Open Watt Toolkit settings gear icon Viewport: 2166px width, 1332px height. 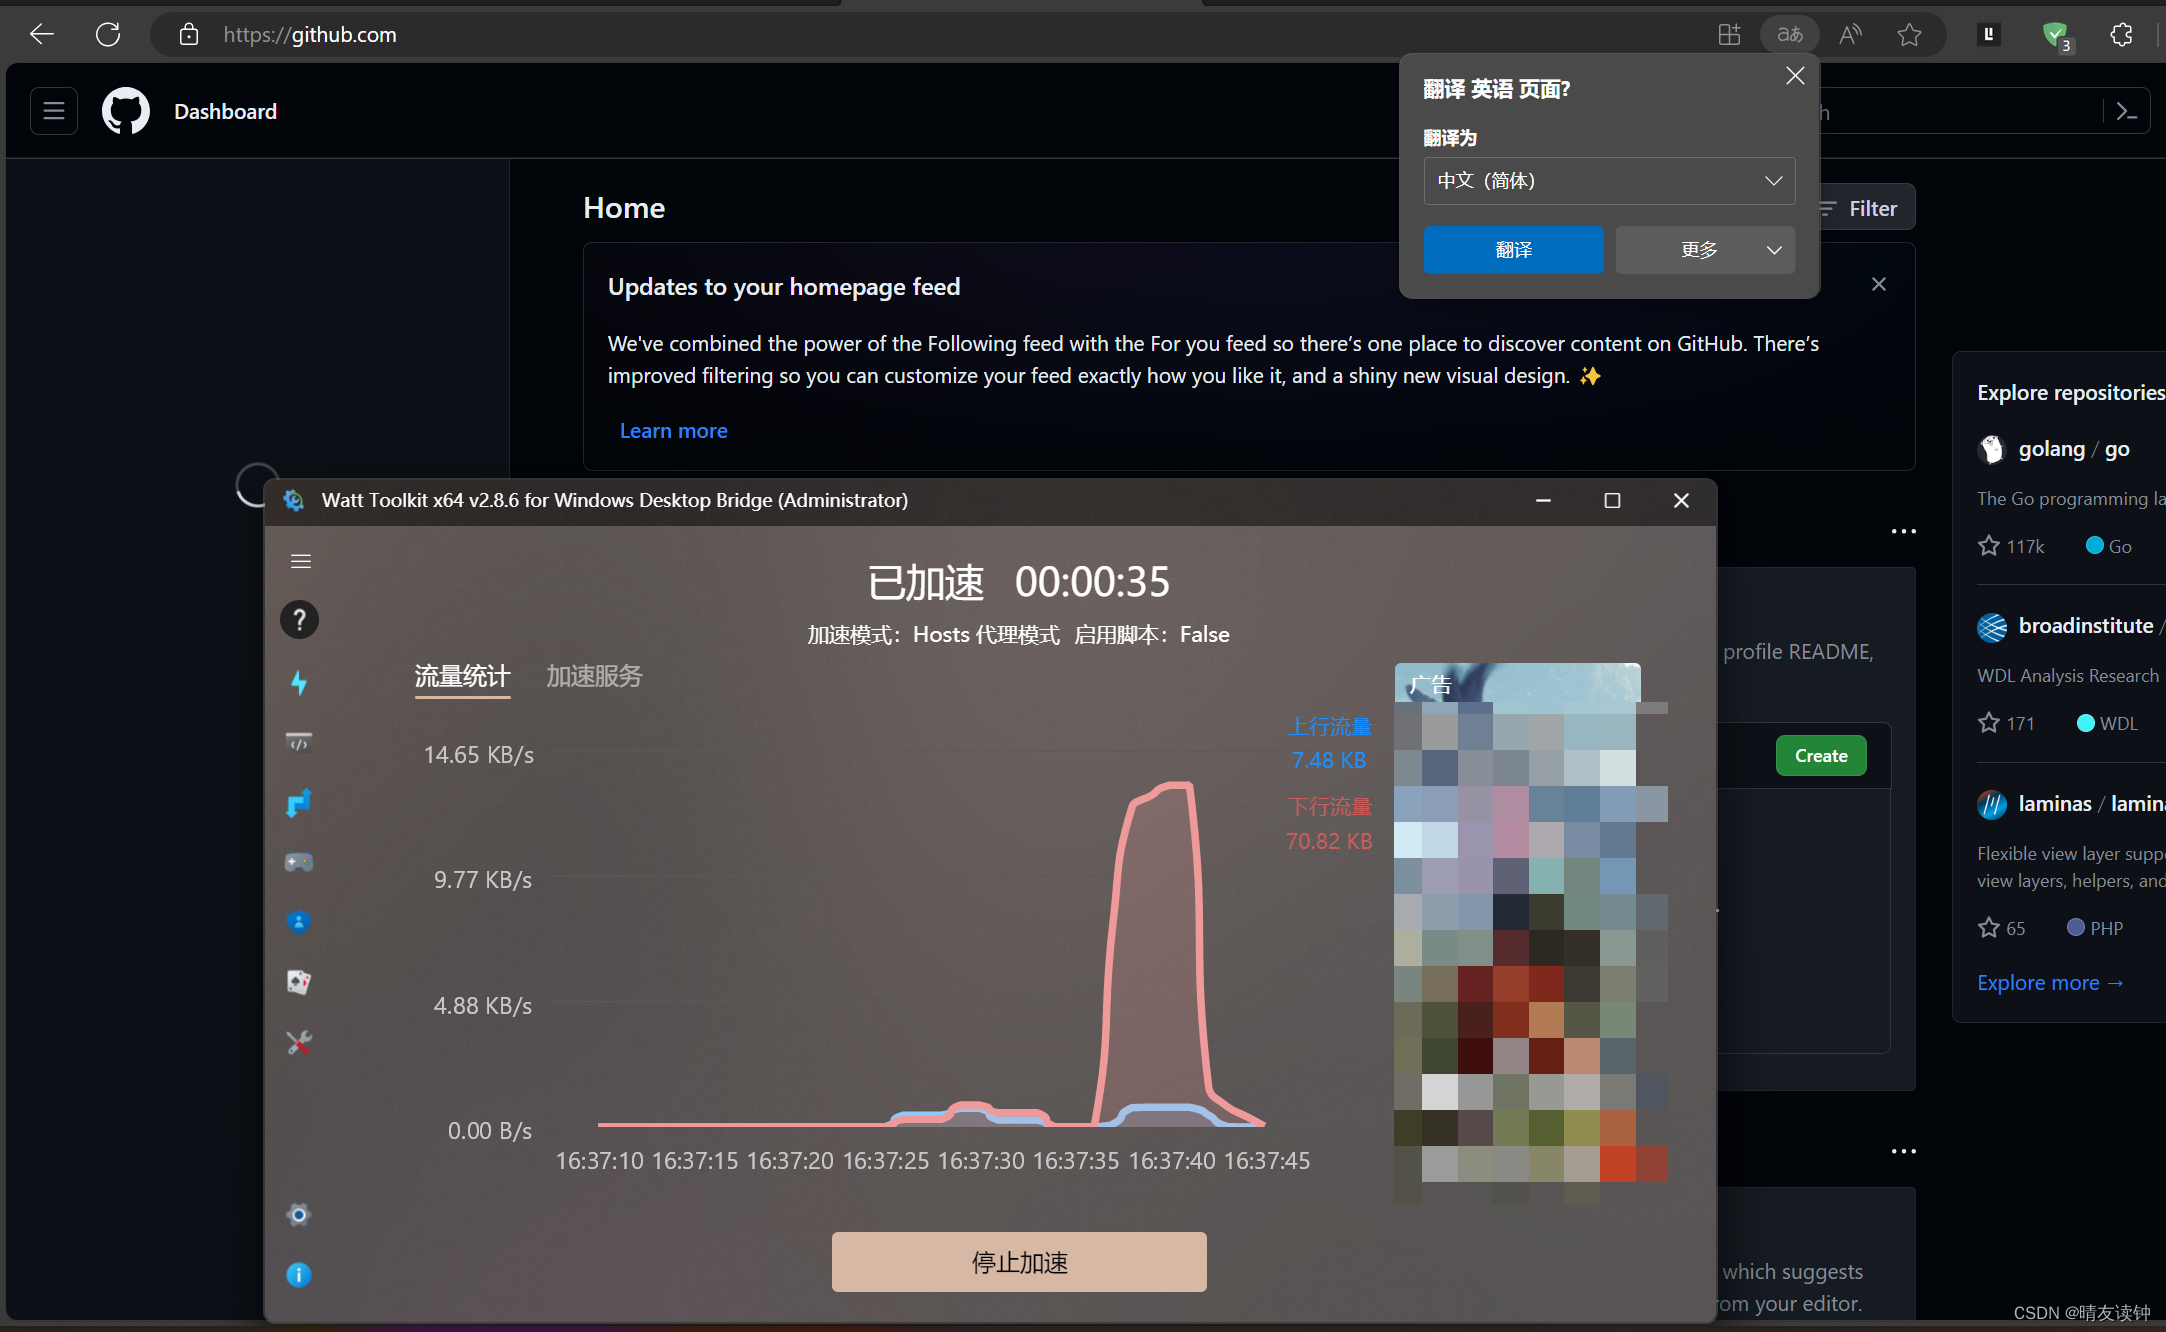[x=299, y=1215]
